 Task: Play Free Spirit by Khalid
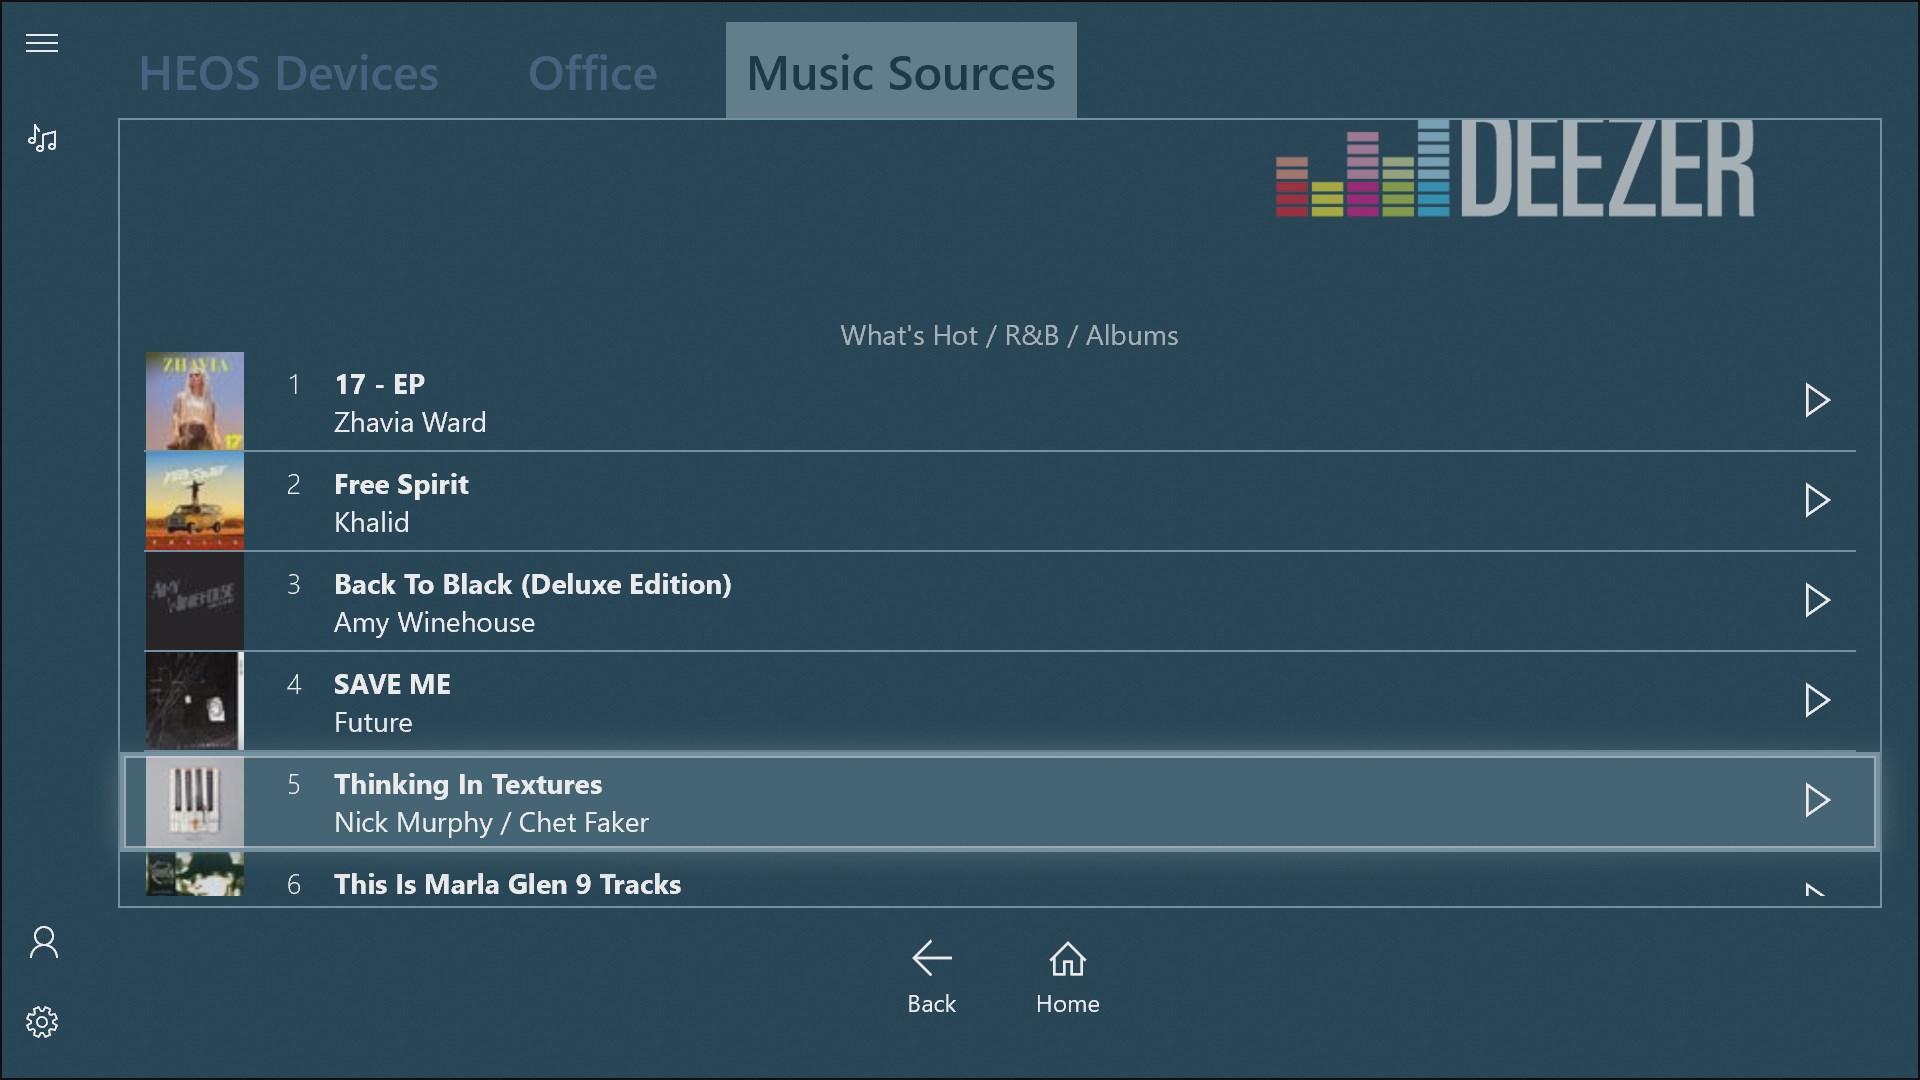1817,500
